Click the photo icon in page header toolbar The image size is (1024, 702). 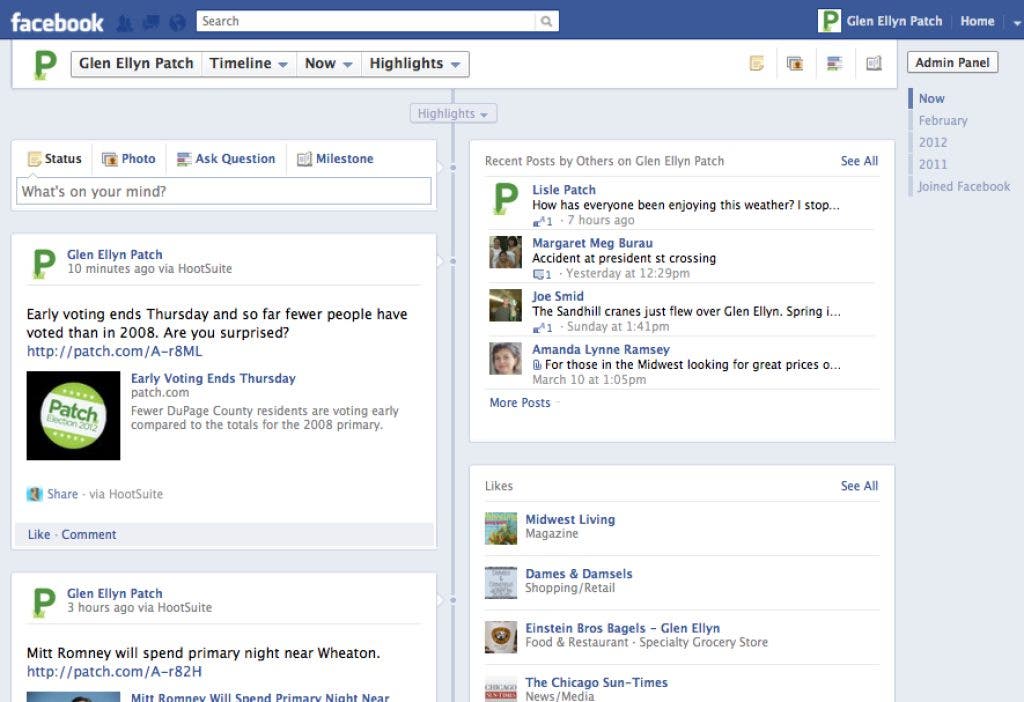(x=795, y=63)
